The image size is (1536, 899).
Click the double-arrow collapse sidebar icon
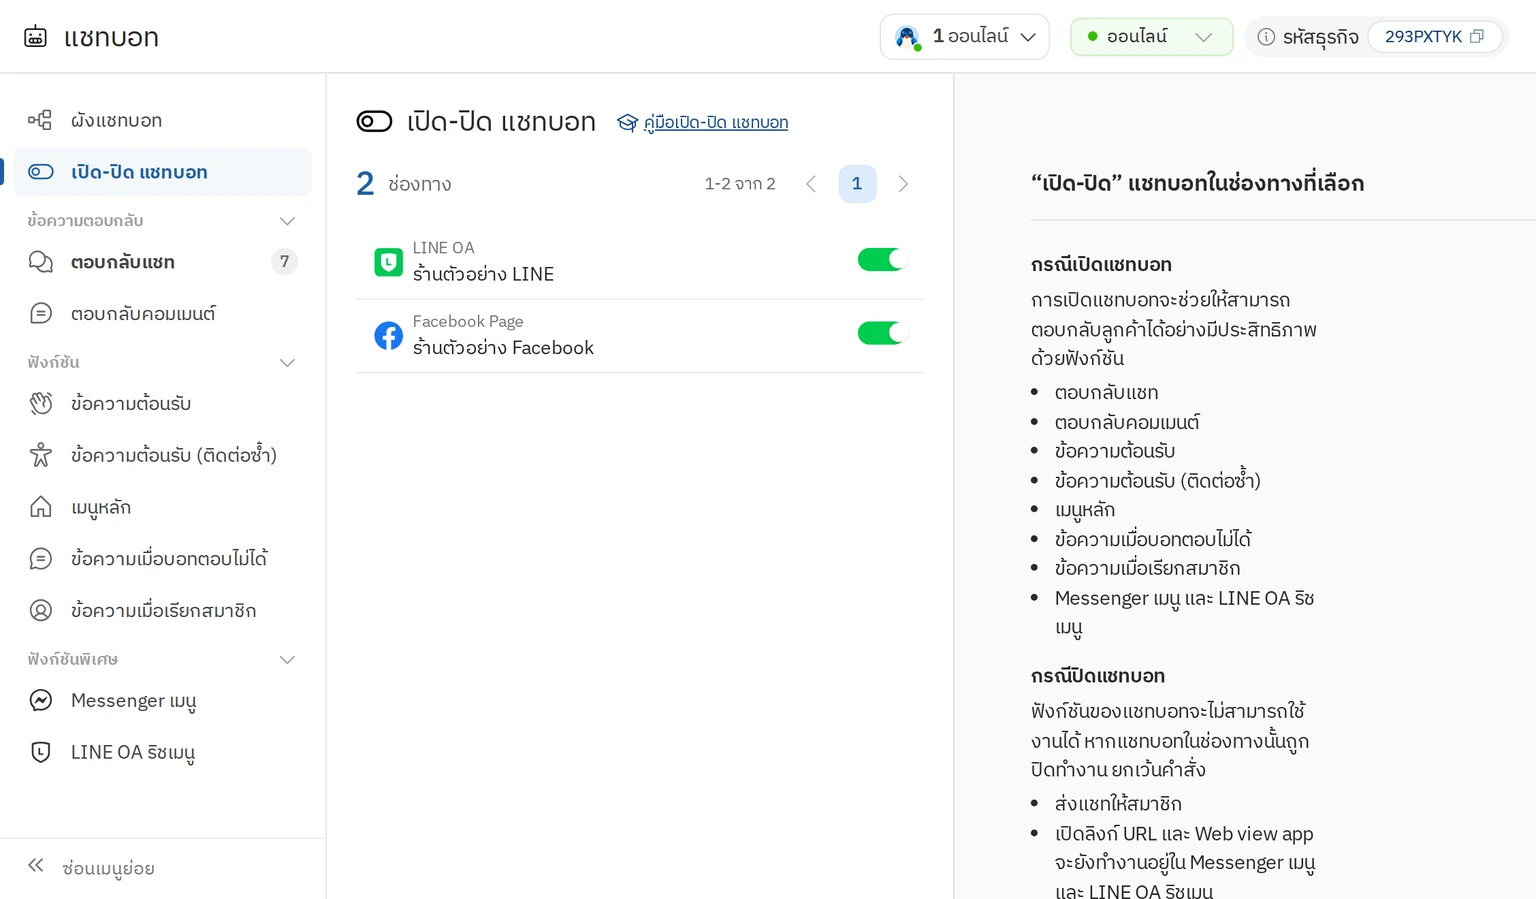tap(36, 866)
